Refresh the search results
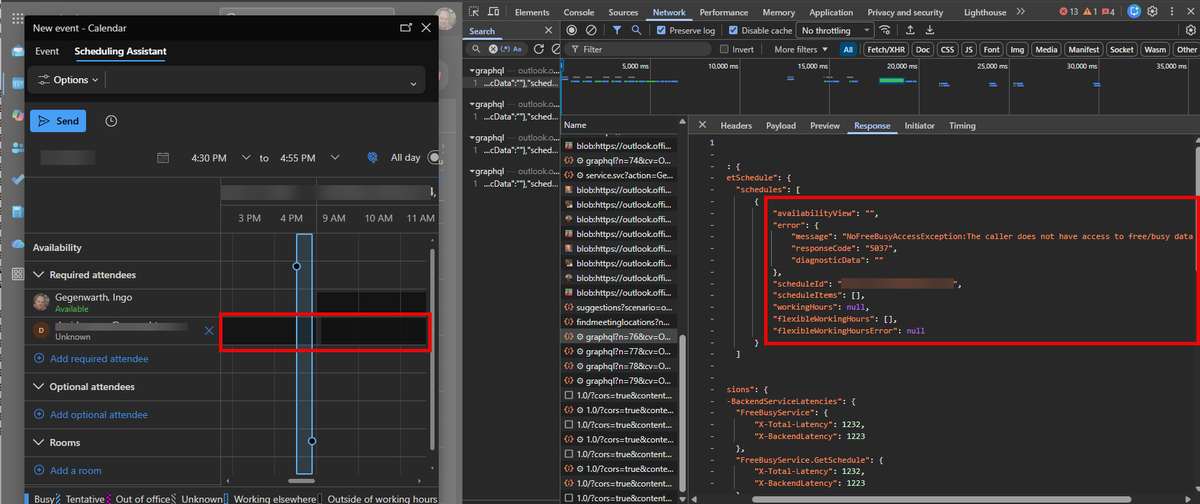This screenshot has width=1200, height=504. click(538, 48)
